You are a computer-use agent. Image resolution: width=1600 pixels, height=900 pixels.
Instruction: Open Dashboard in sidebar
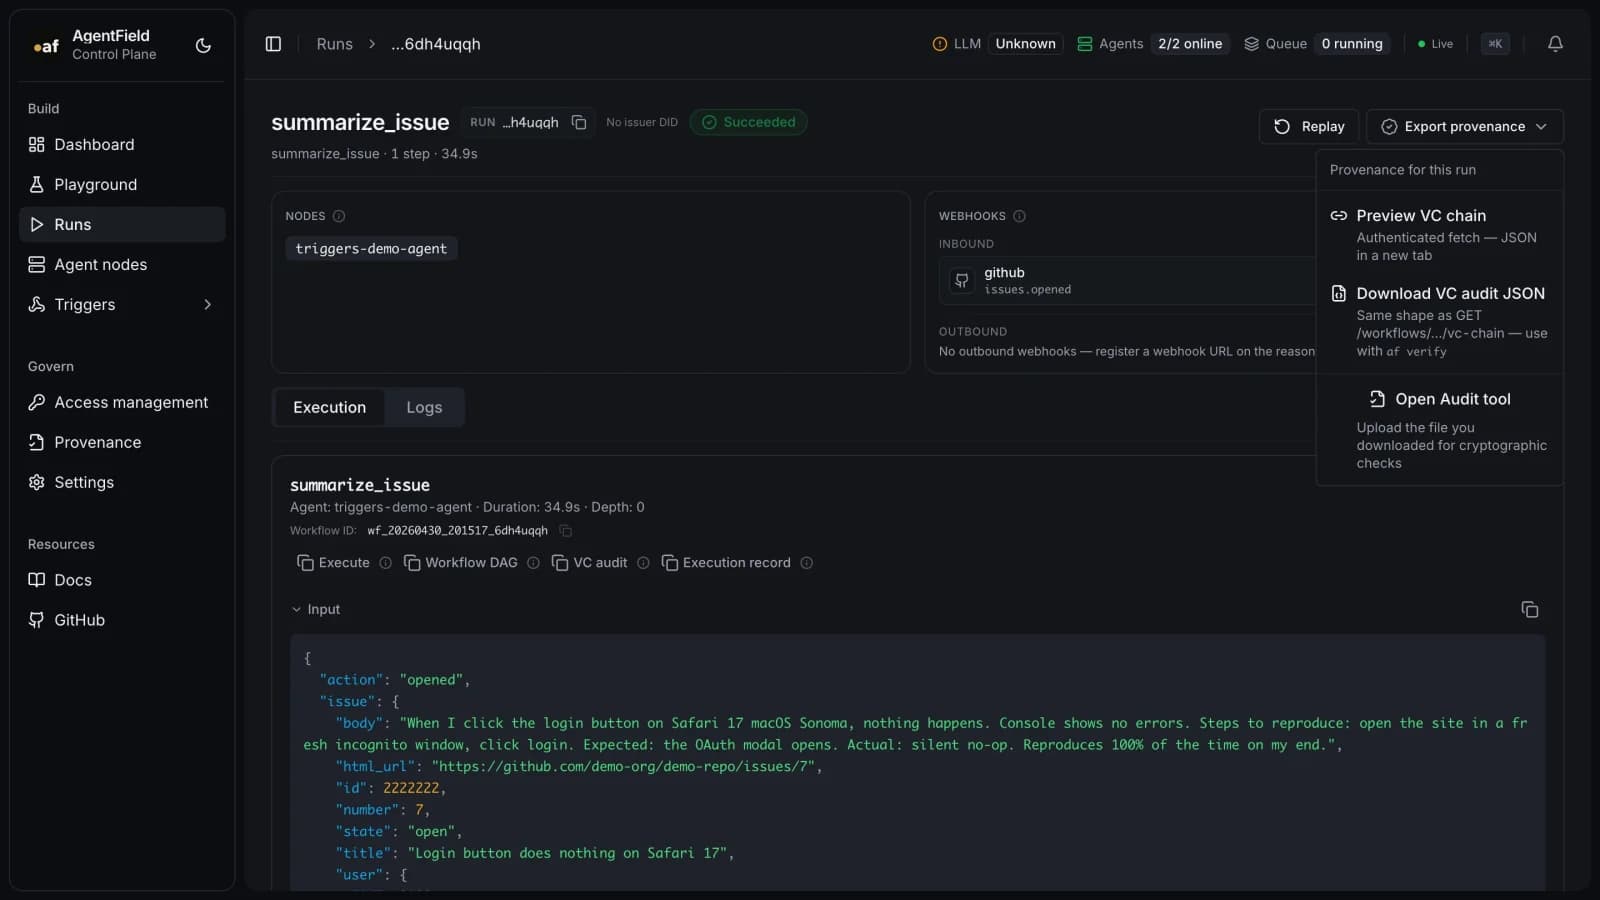click(x=122, y=144)
